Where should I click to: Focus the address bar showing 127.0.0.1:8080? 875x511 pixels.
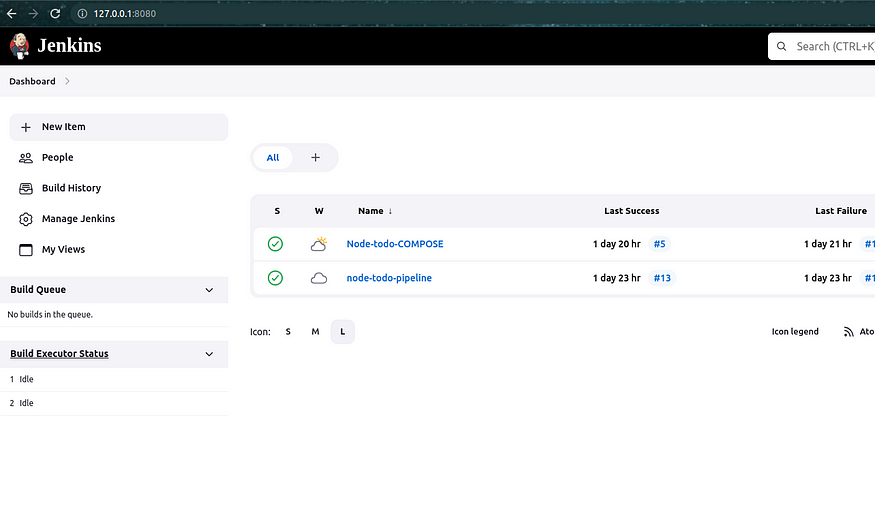[x=124, y=13]
